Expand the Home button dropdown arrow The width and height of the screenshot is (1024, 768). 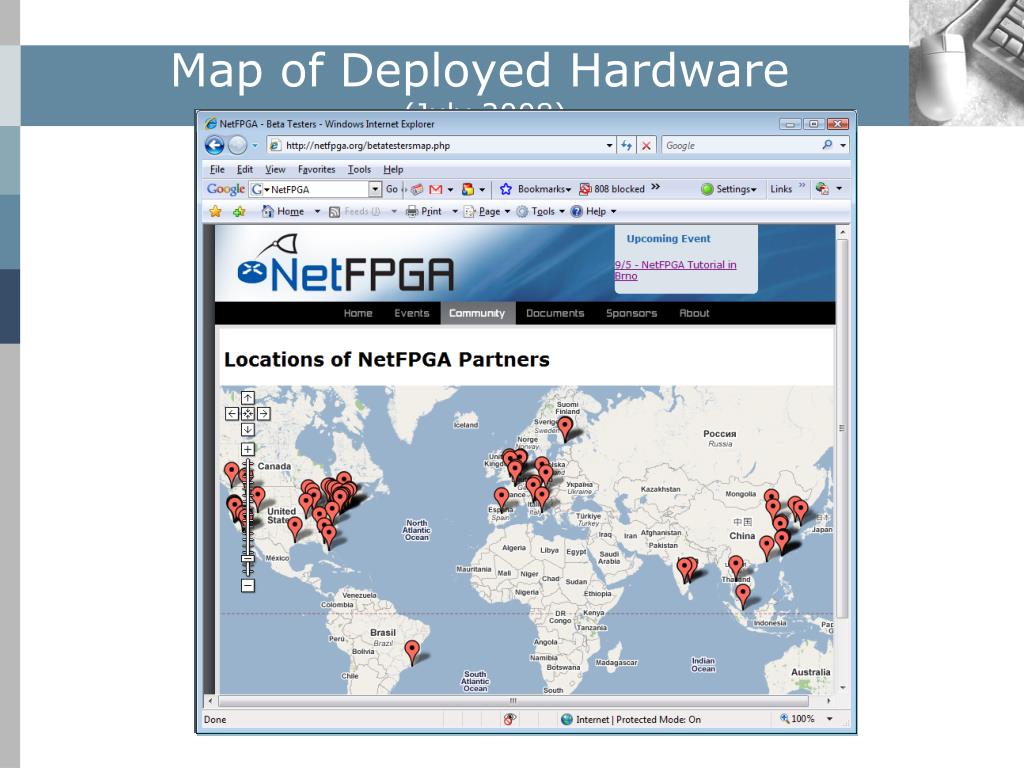(x=317, y=212)
